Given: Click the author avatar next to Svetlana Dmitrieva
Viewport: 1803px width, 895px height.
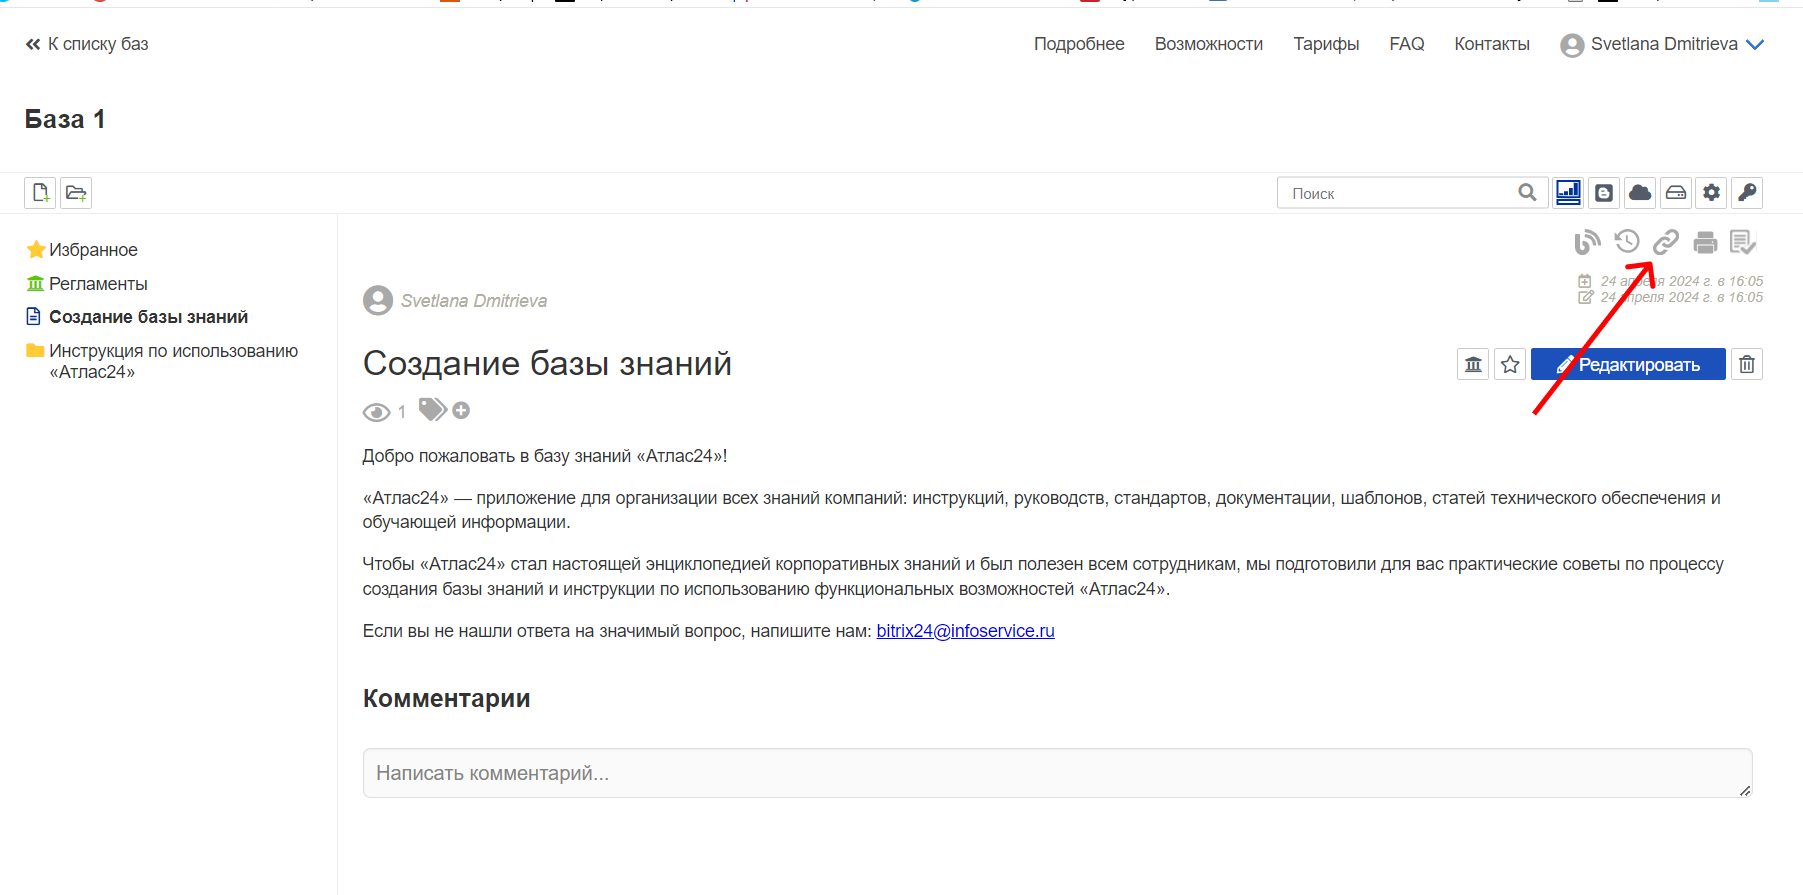Looking at the screenshot, I should coord(378,300).
